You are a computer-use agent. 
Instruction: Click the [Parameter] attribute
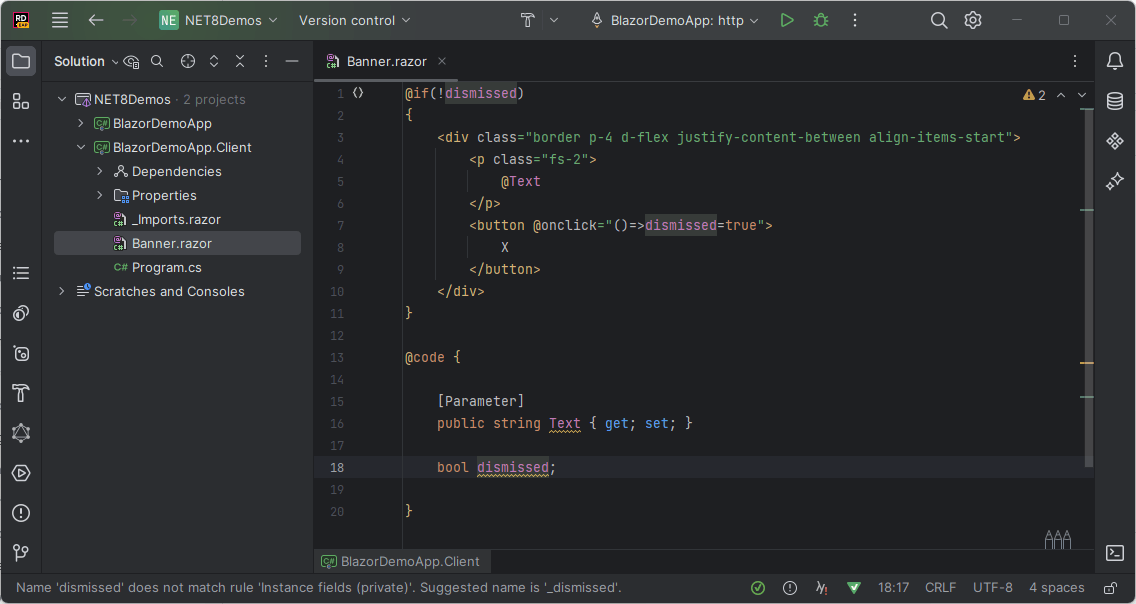coord(480,401)
